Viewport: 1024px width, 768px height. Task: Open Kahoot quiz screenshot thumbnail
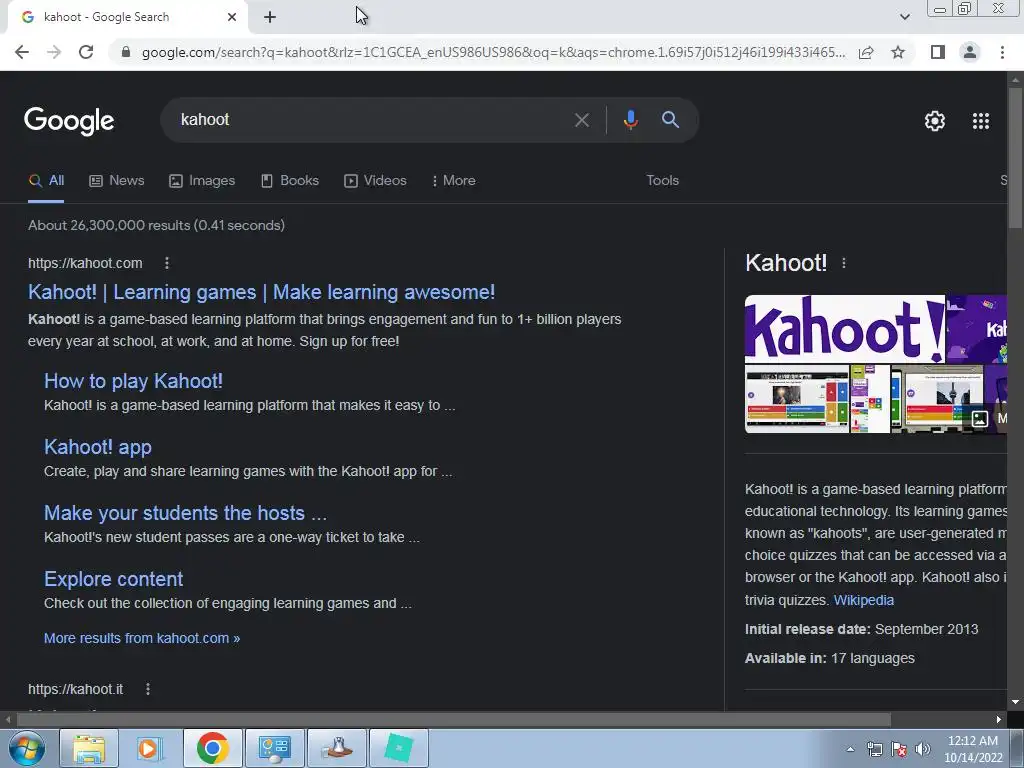tap(797, 399)
